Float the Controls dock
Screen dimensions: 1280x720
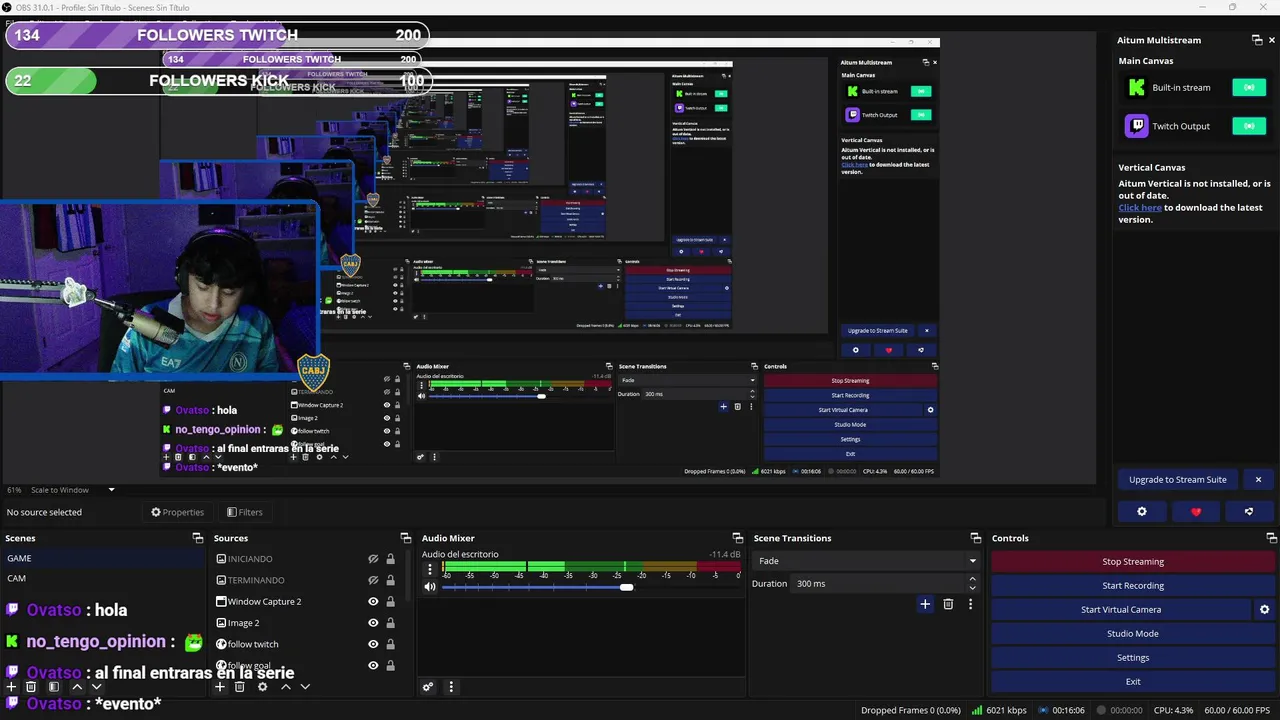pos(1272,538)
